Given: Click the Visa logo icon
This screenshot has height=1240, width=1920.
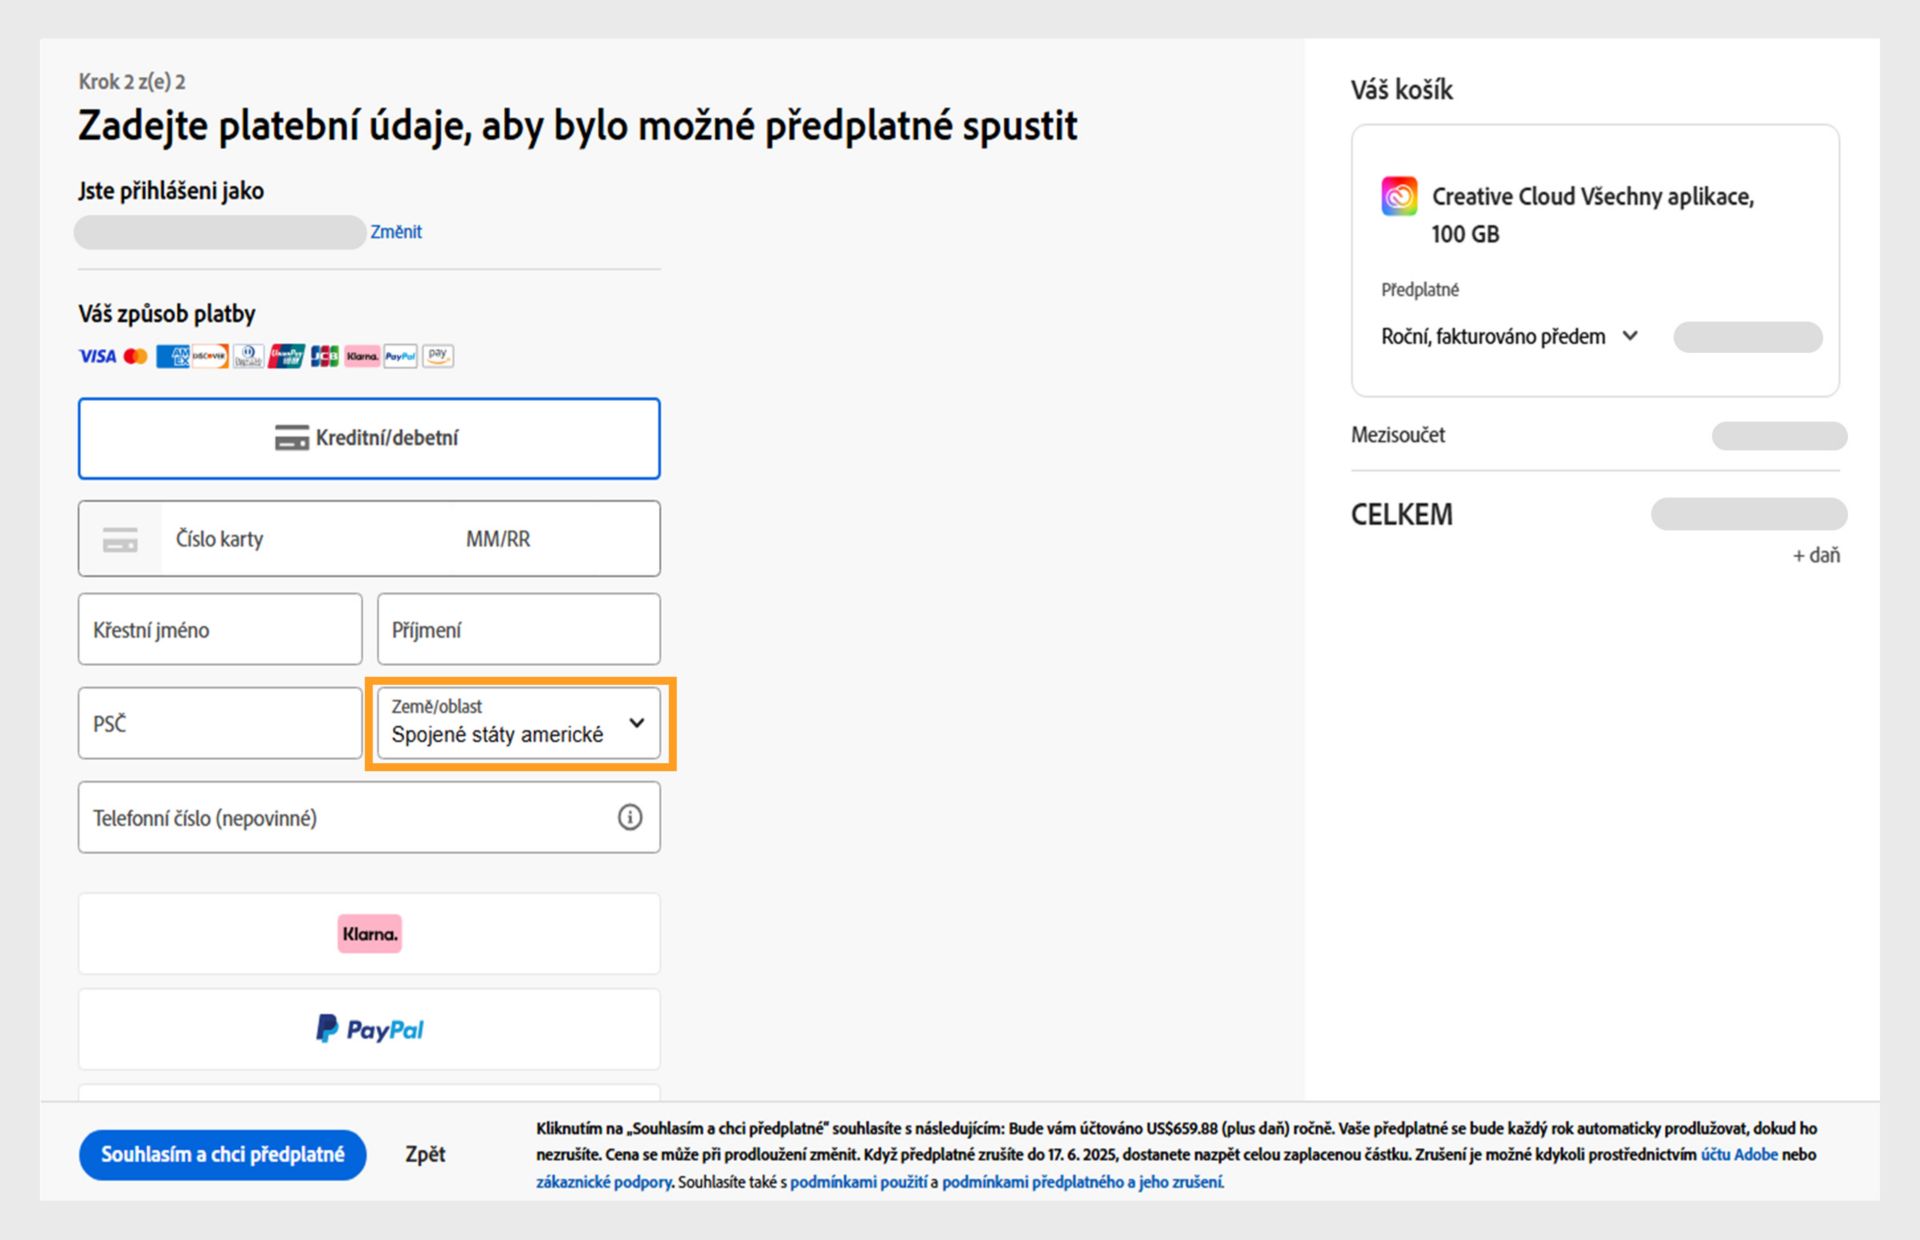Looking at the screenshot, I should pos(97,356).
